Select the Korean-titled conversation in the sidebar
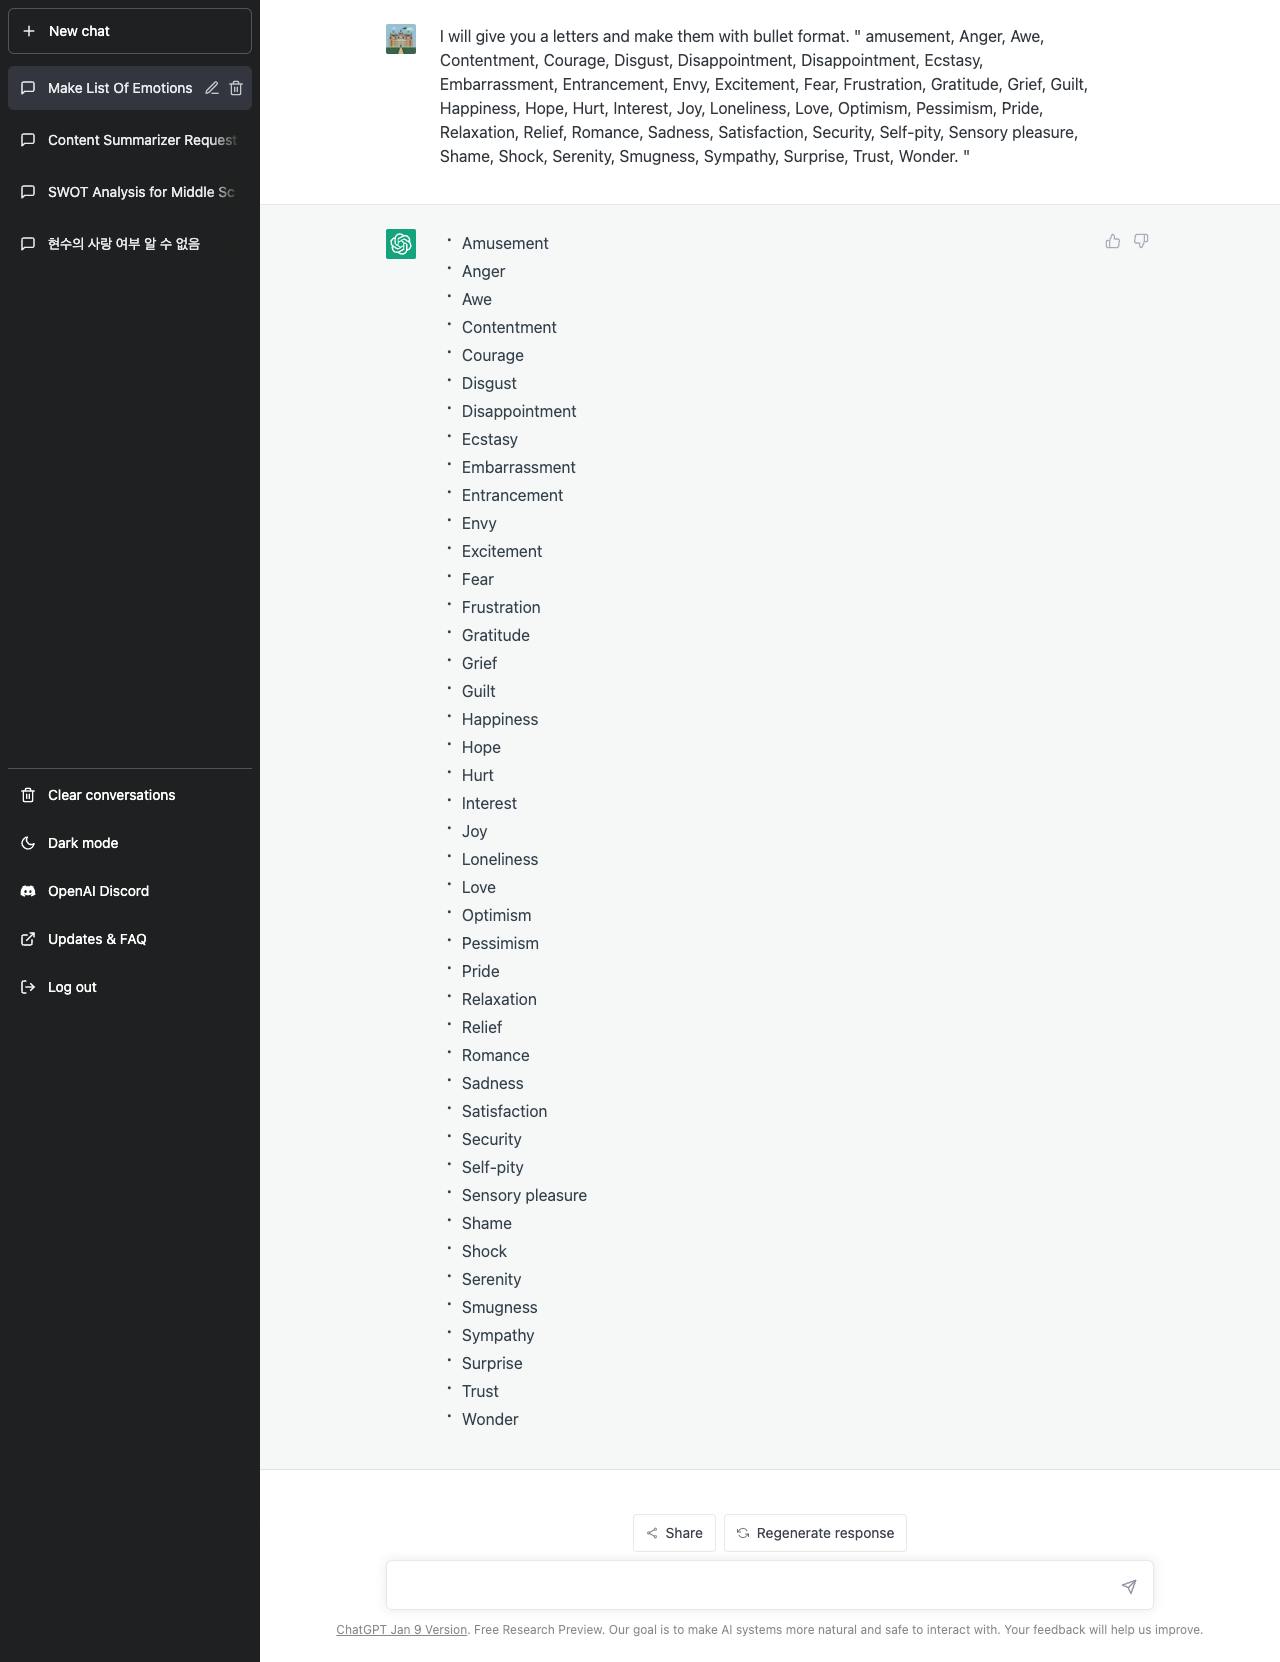This screenshot has width=1280, height=1662. (130, 244)
